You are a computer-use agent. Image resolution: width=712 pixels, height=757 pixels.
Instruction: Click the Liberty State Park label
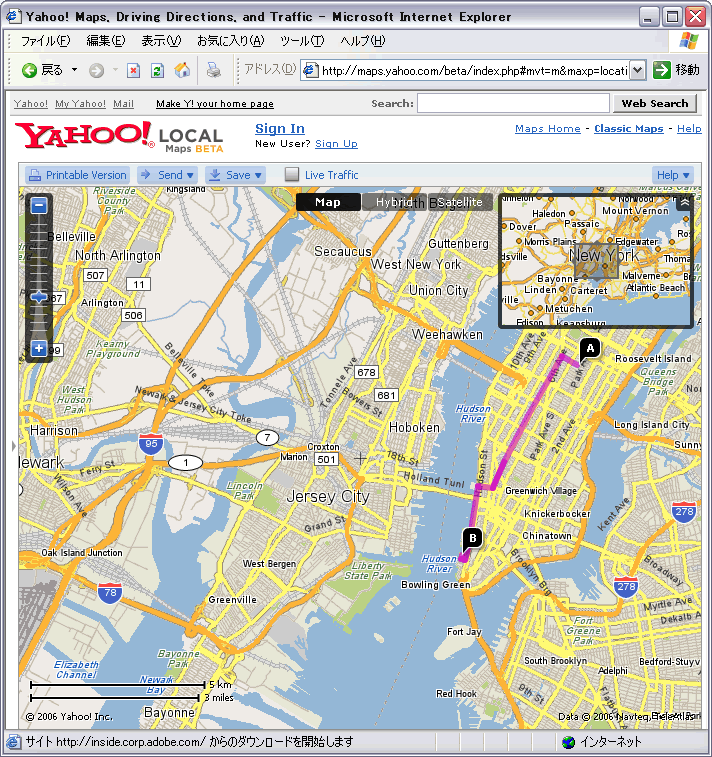[368, 570]
